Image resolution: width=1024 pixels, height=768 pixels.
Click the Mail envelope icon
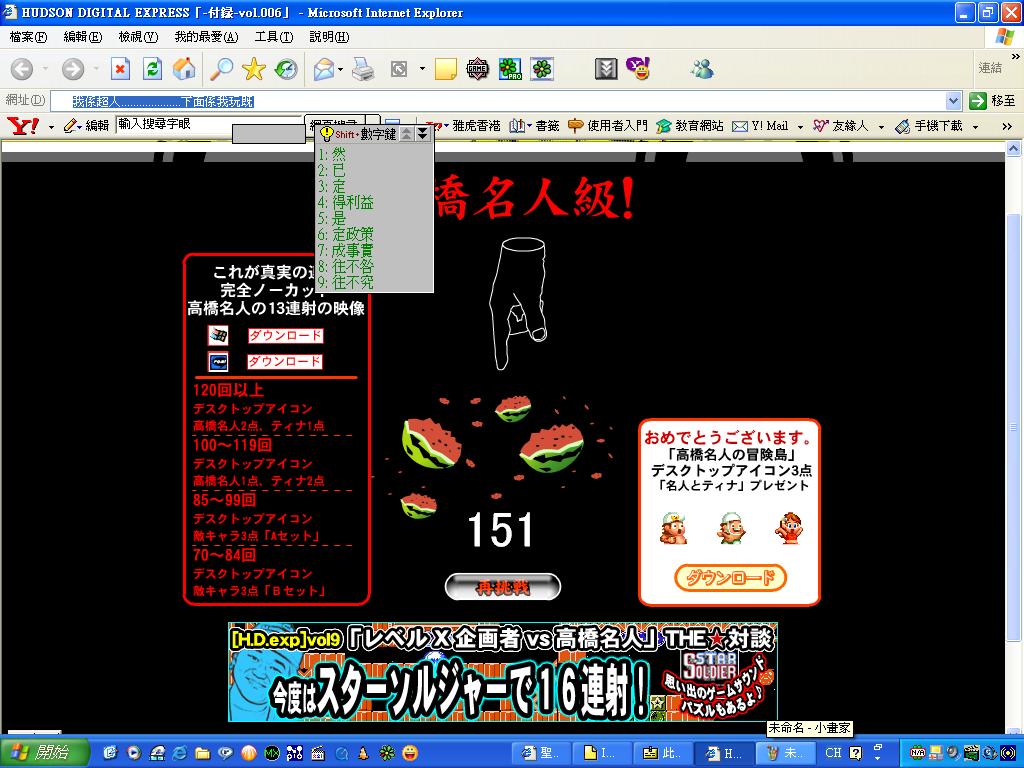point(324,69)
